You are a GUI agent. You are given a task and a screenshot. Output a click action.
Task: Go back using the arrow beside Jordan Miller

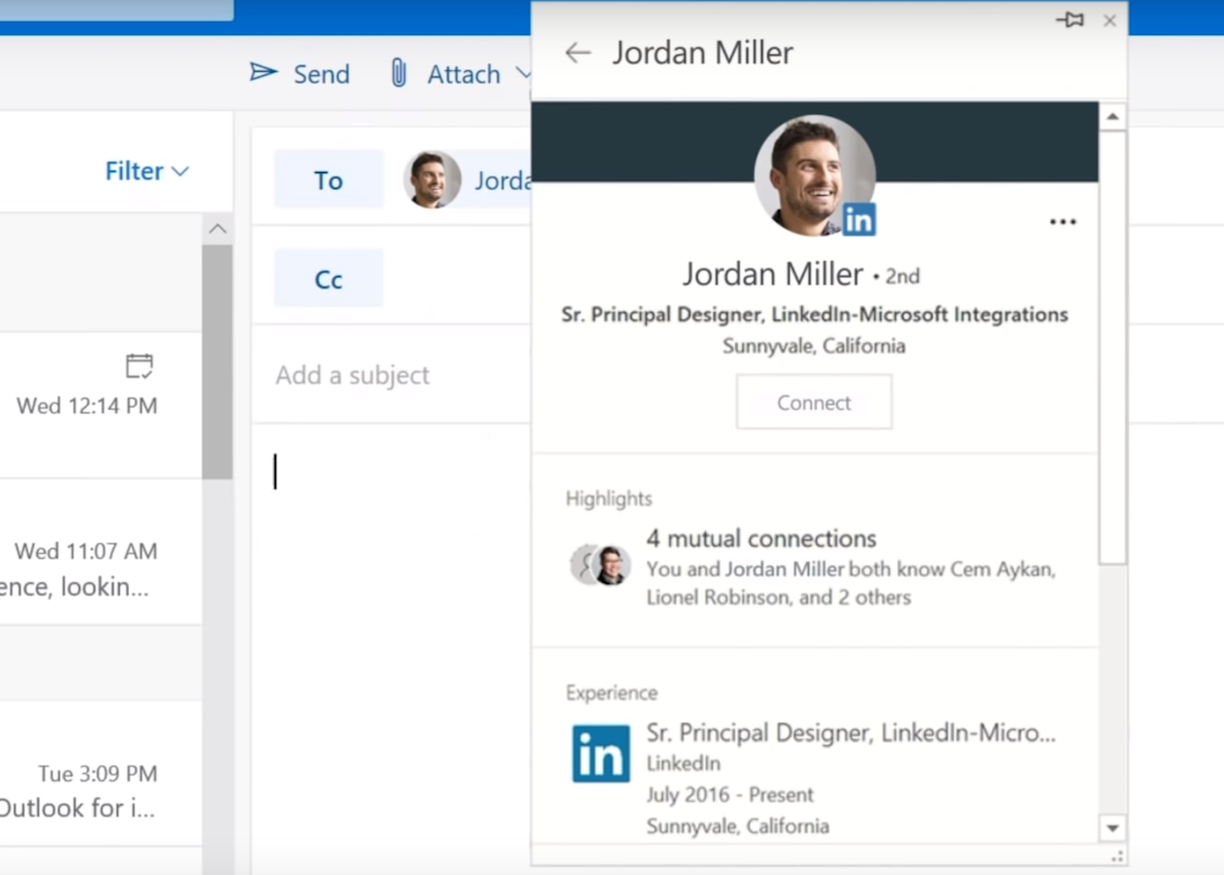[578, 53]
